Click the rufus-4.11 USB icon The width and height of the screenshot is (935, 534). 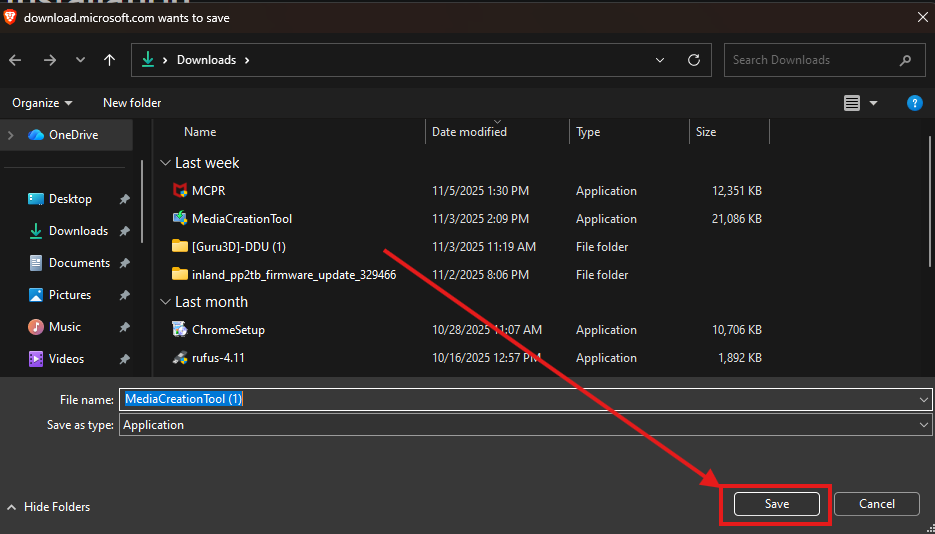tap(179, 358)
